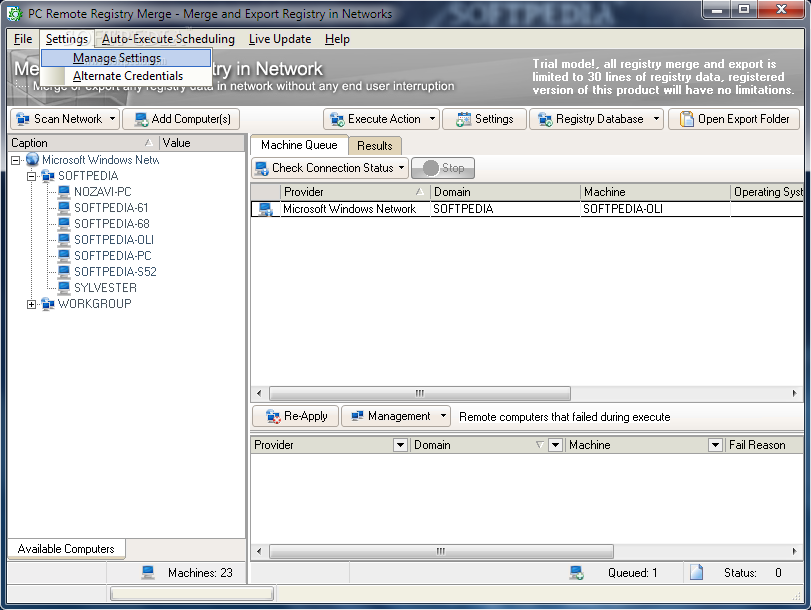Click the SOFTPEDIA-68 computer icon
811x610 pixels.
click(64, 224)
